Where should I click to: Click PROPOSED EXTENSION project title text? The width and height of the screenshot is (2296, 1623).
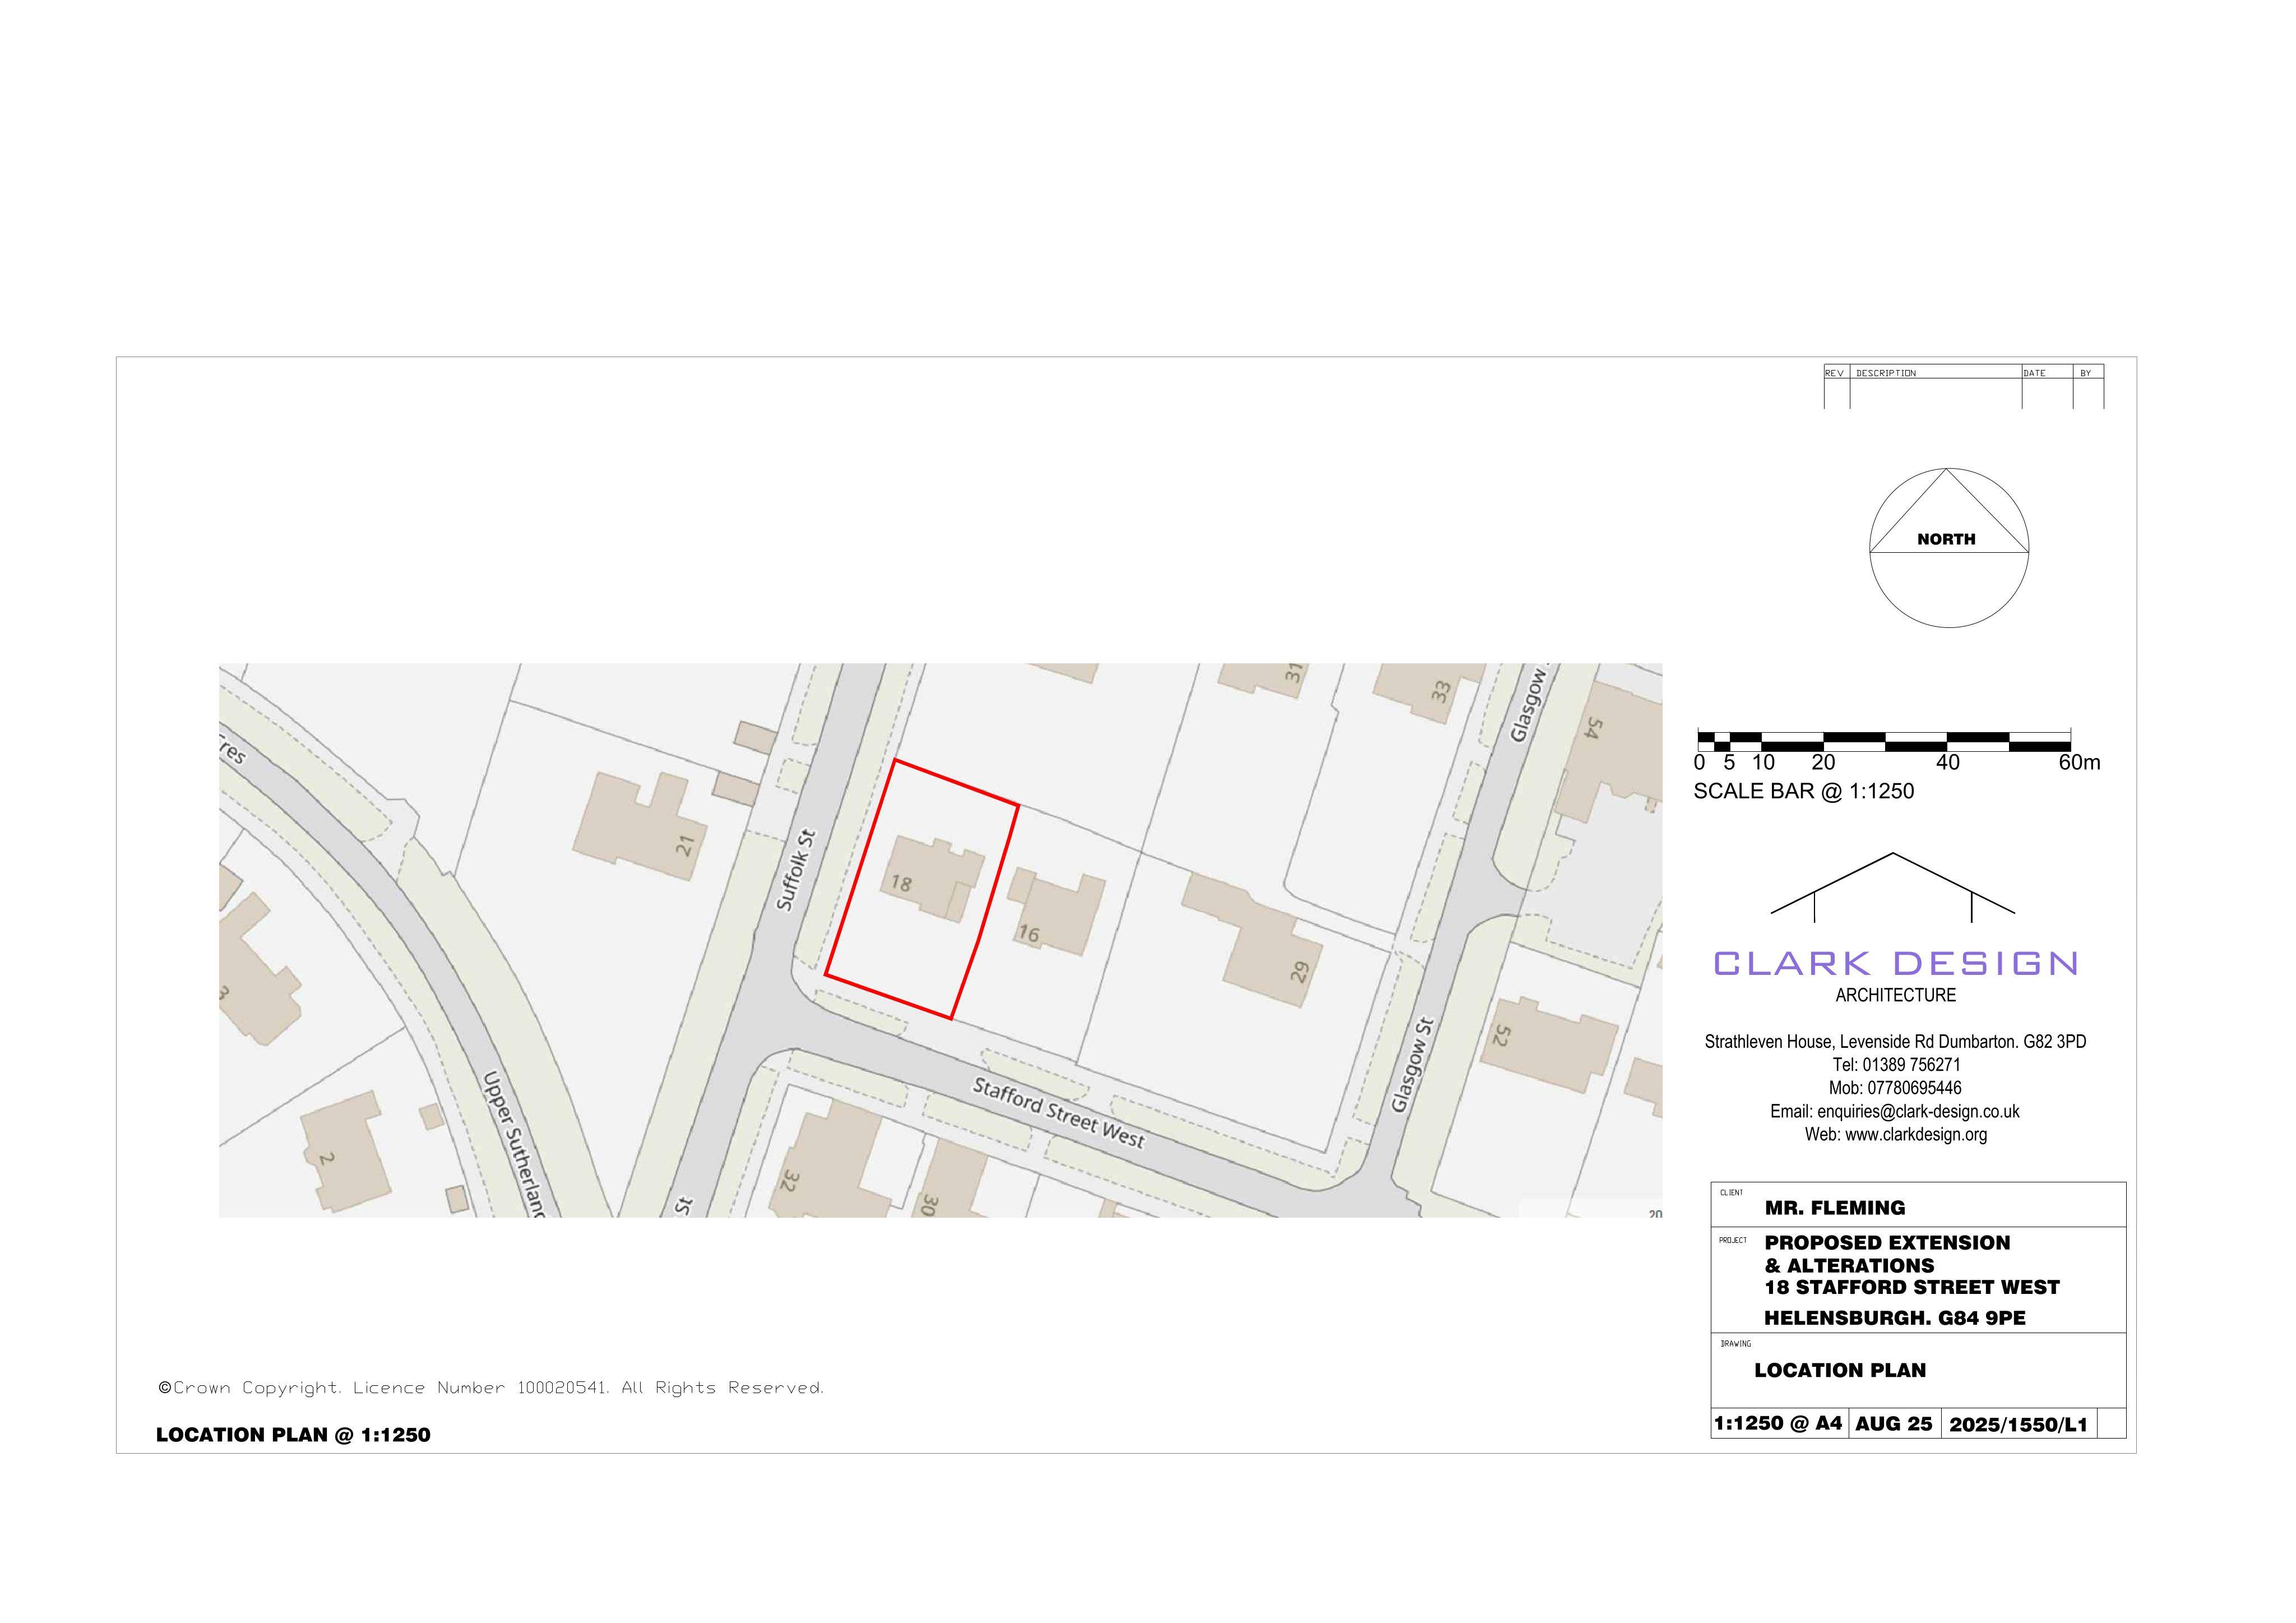(x=1887, y=1243)
